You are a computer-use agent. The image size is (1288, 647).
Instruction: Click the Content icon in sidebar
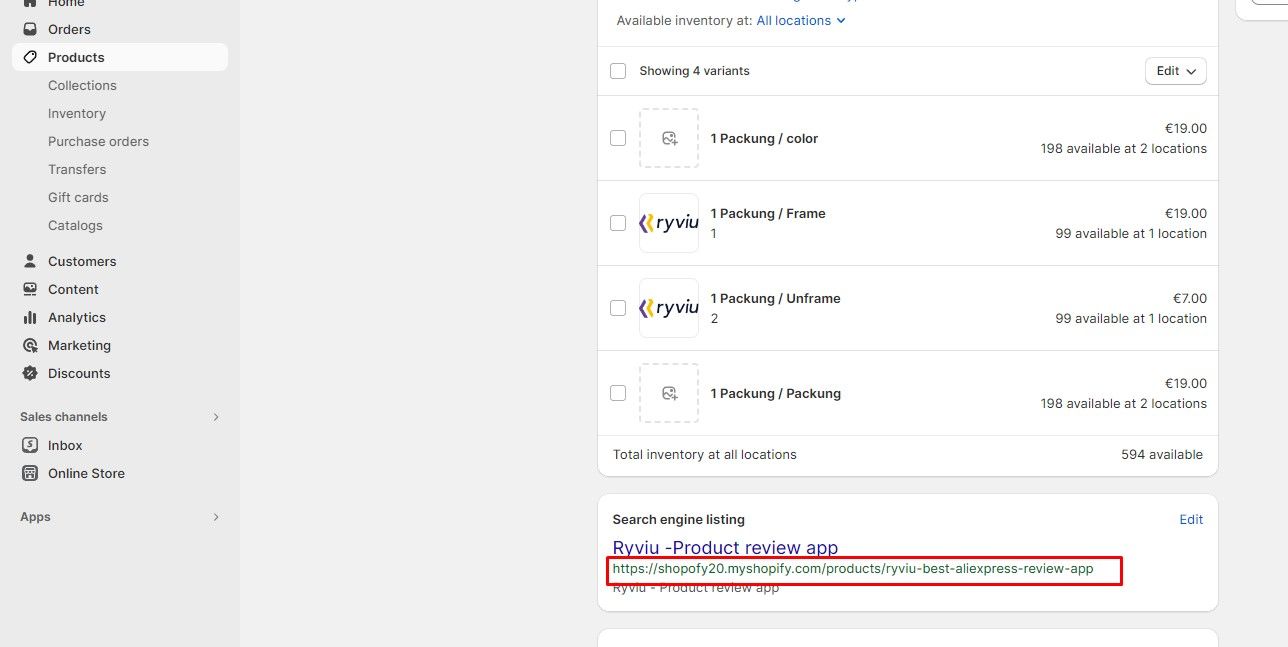[30, 289]
